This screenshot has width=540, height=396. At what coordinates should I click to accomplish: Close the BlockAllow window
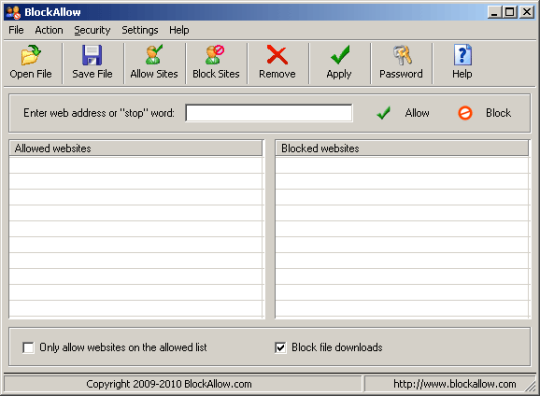coord(527,12)
